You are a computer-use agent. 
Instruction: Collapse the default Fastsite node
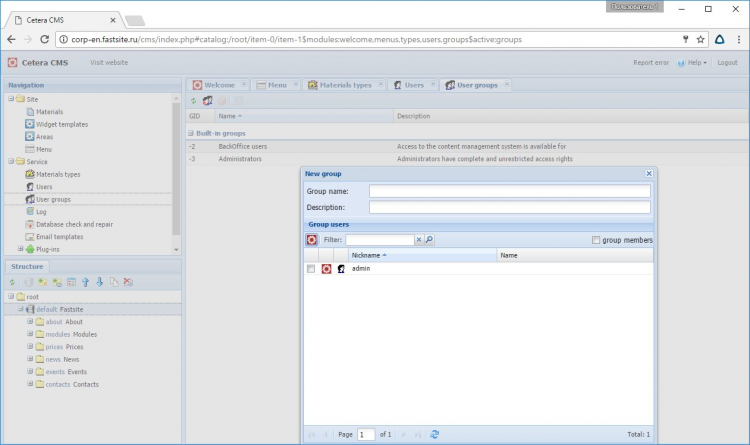click(21, 309)
